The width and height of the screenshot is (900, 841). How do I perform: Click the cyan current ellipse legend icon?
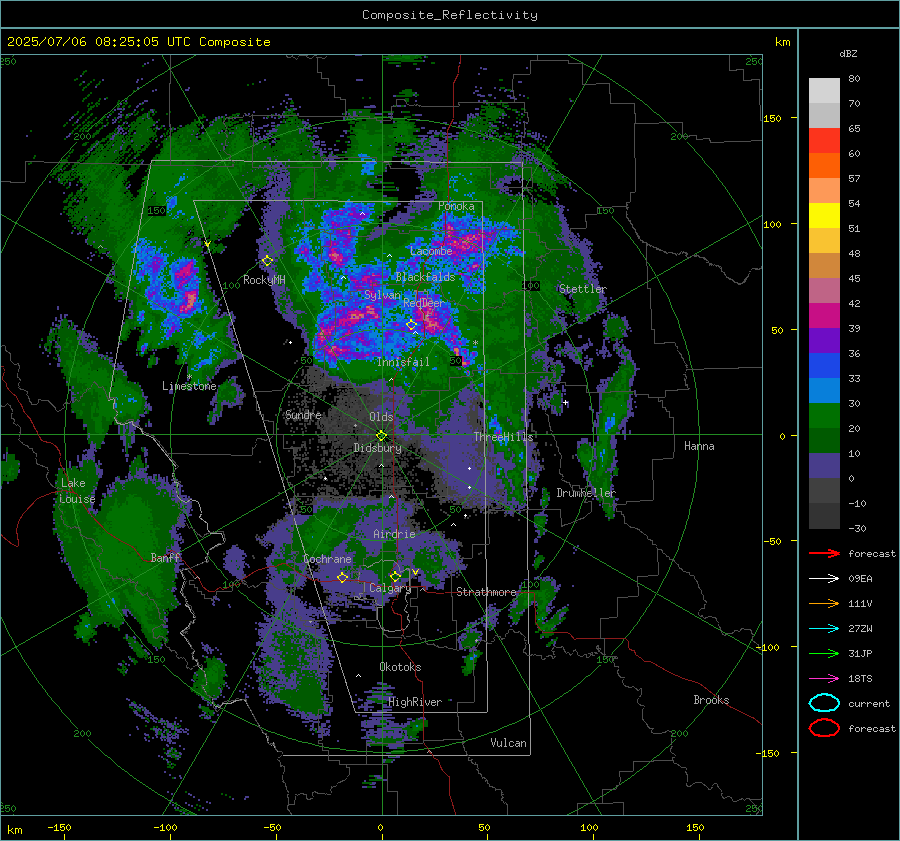point(824,703)
